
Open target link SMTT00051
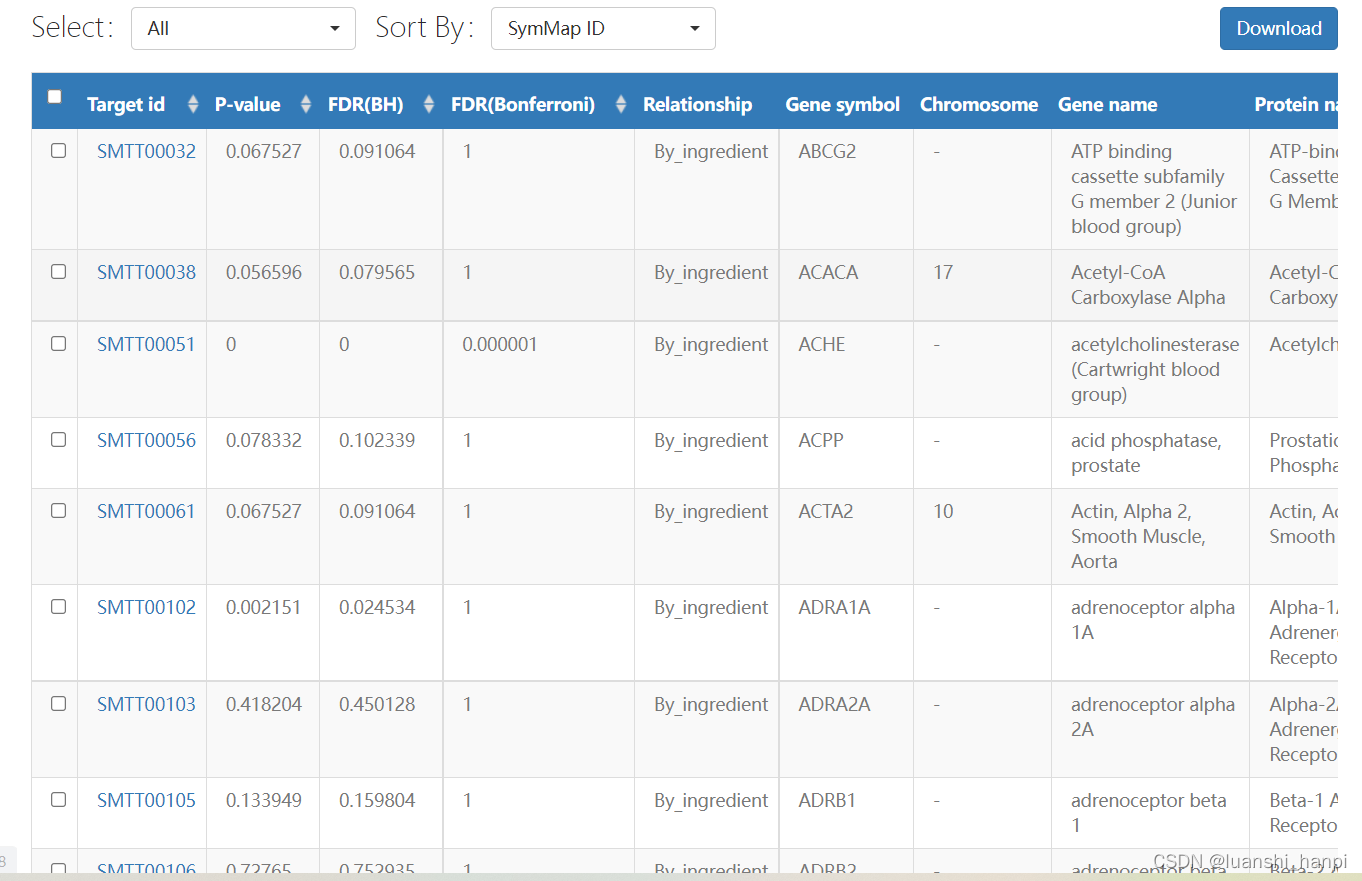146,344
